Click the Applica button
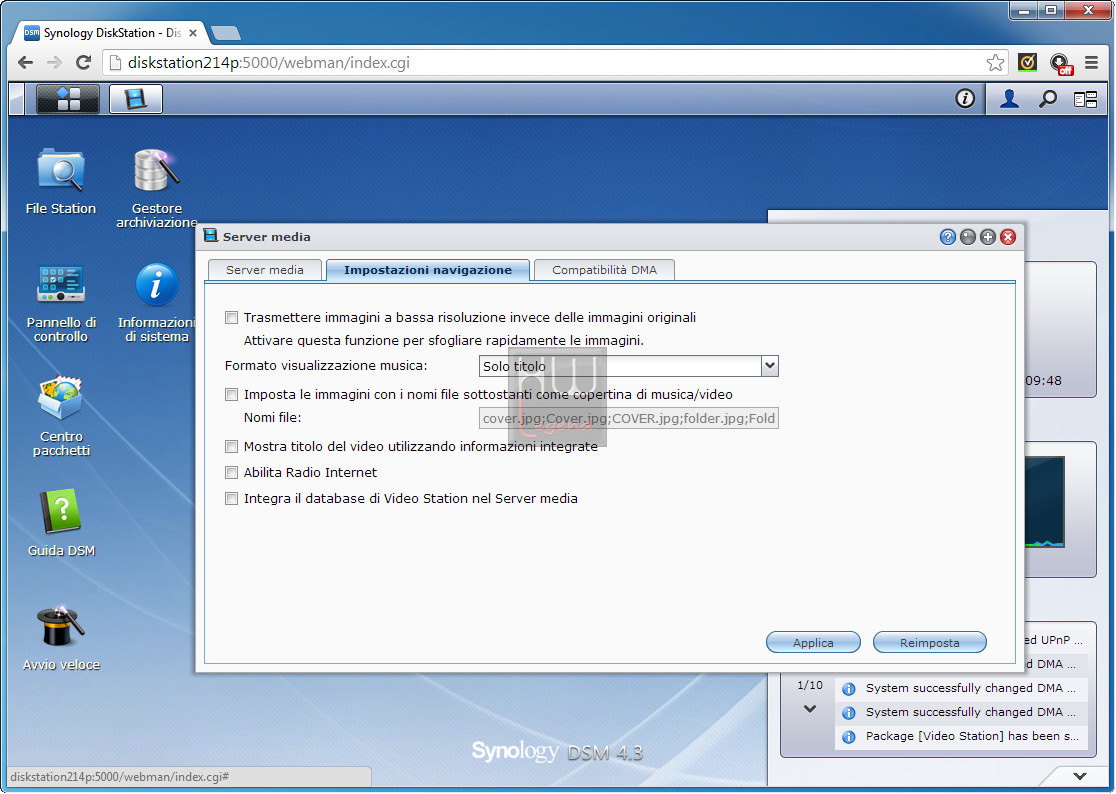This screenshot has height=794, width=1116. click(813, 642)
